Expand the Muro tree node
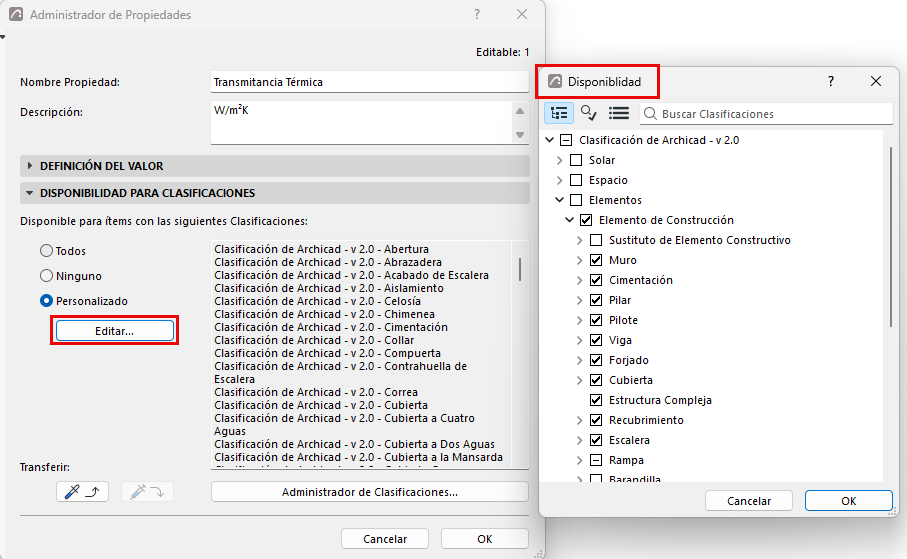The height and width of the screenshot is (559, 907). coord(580,260)
